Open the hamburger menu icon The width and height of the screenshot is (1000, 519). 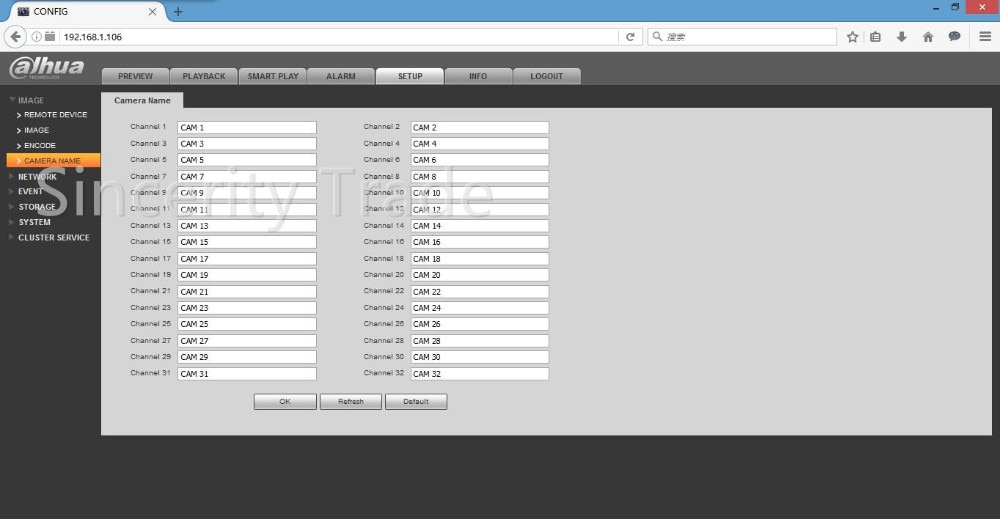point(984,37)
